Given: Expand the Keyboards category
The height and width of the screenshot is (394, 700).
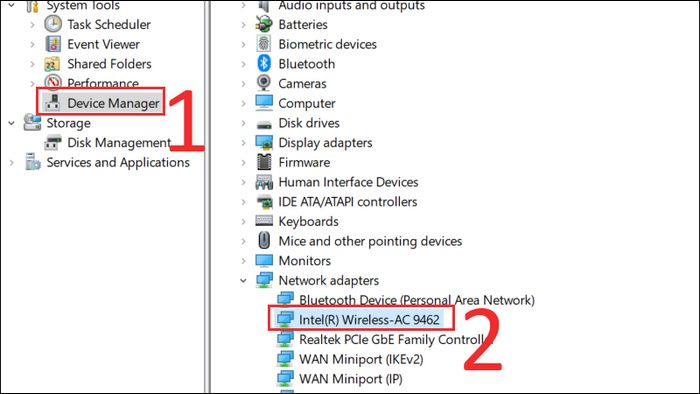Looking at the screenshot, I should [x=243, y=221].
